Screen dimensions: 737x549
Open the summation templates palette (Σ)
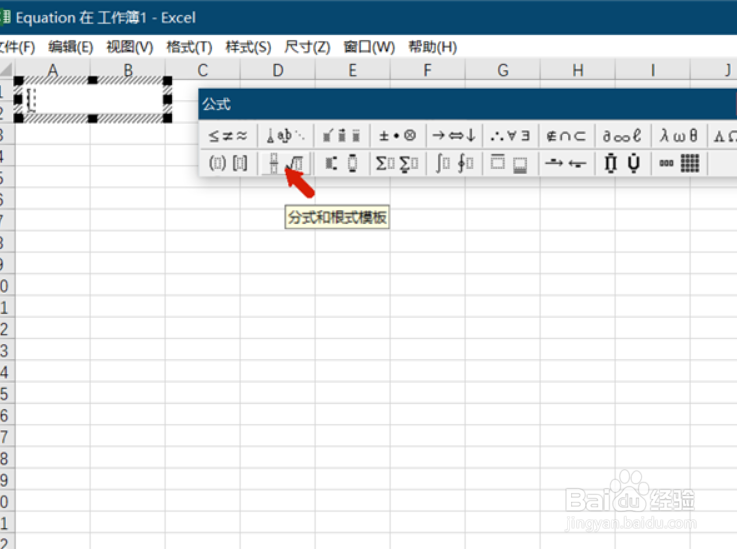(x=398, y=163)
